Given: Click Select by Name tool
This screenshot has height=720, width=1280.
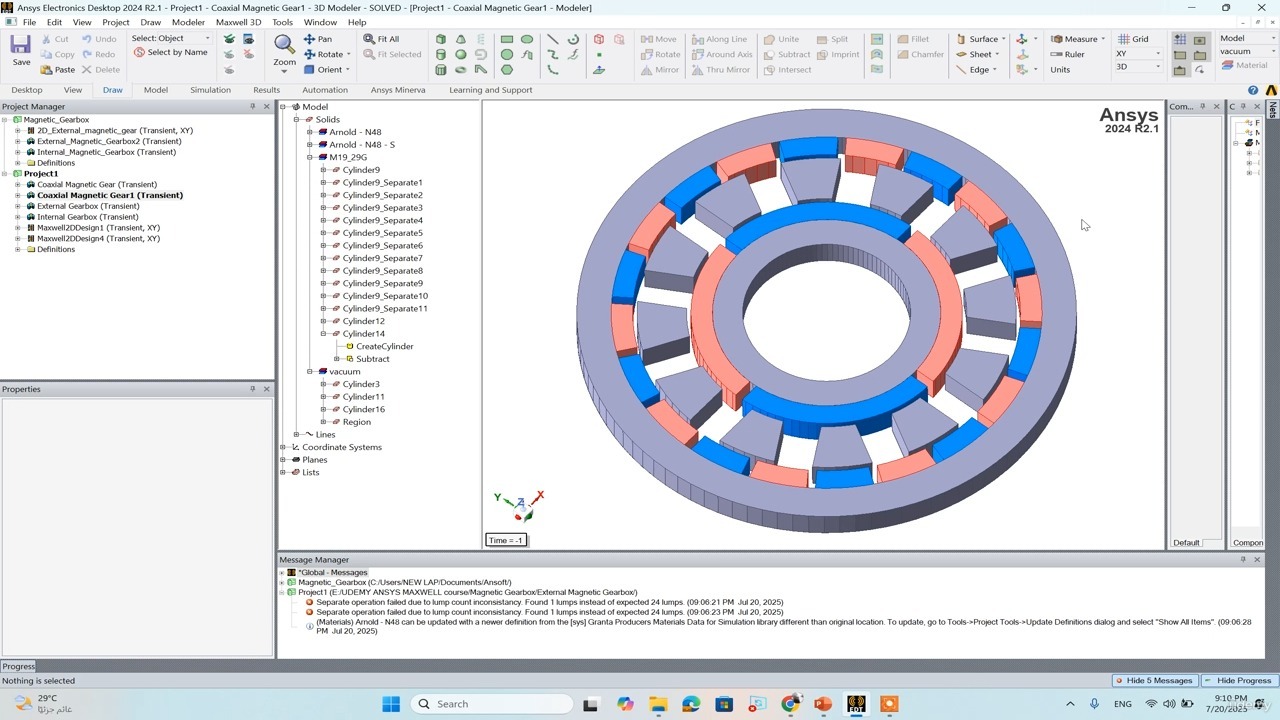Looking at the screenshot, I should pos(171,52).
